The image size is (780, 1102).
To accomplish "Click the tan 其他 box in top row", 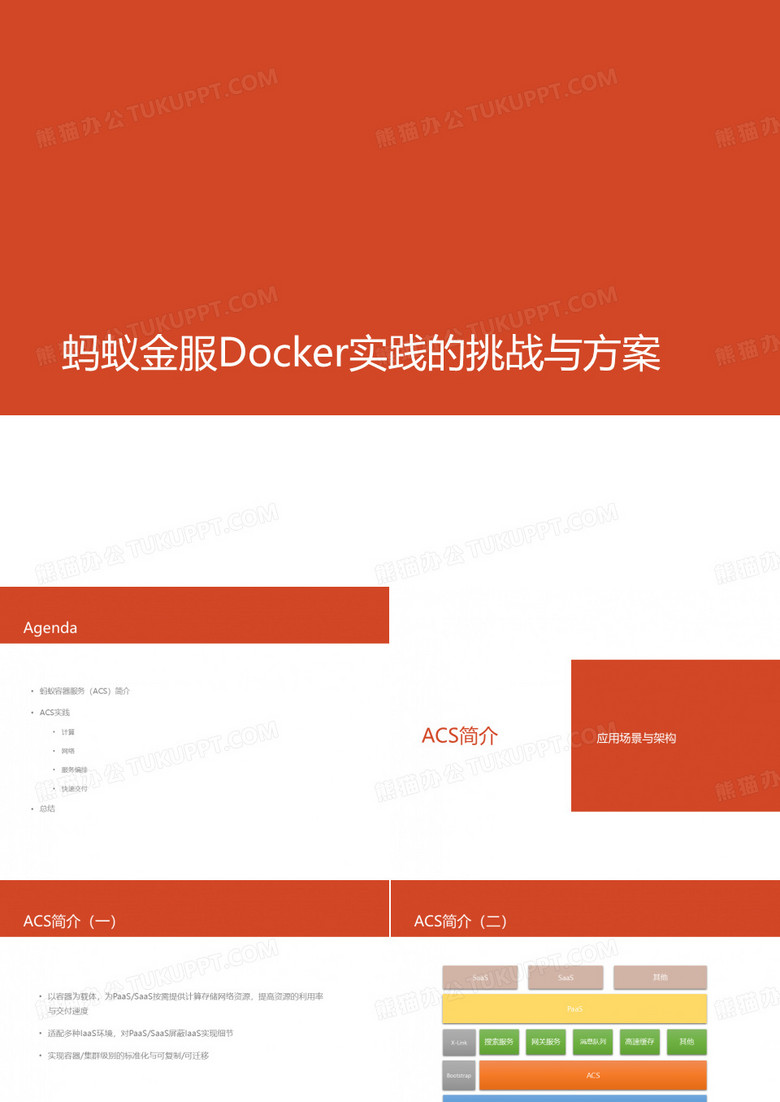I will pyautogui.click(x=660, y=977).
